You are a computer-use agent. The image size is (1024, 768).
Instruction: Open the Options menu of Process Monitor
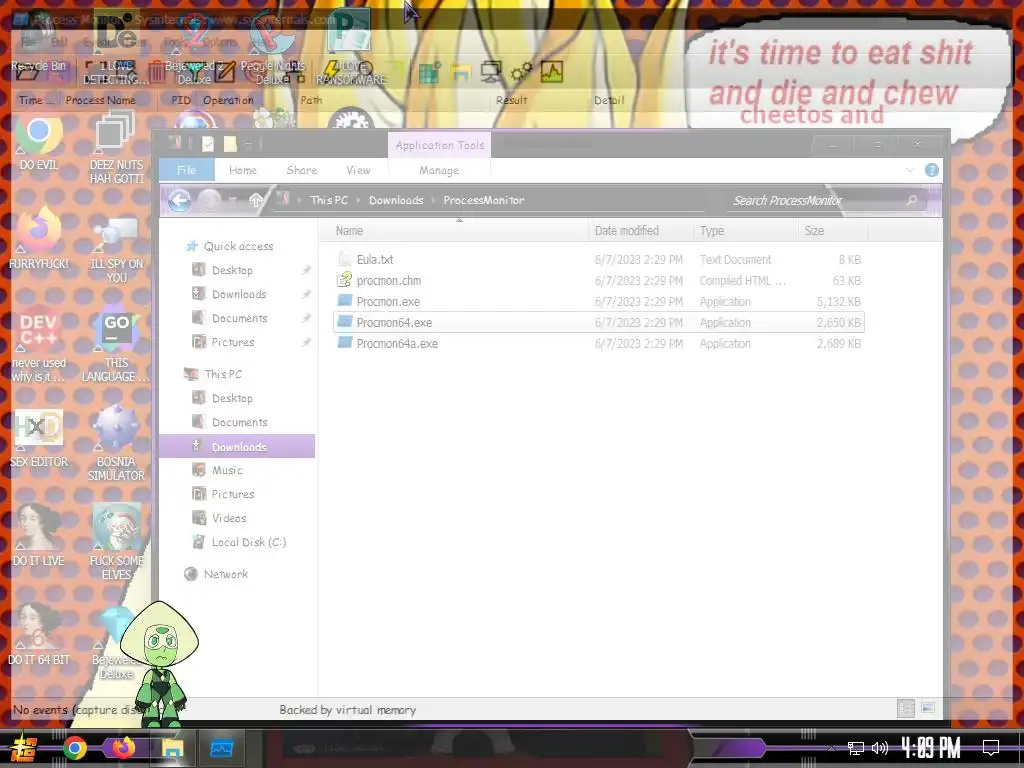click(220, 42)
